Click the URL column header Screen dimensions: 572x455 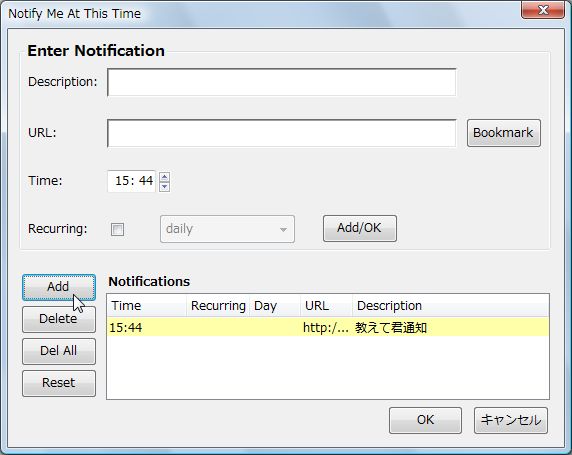(x=326, y=306)
